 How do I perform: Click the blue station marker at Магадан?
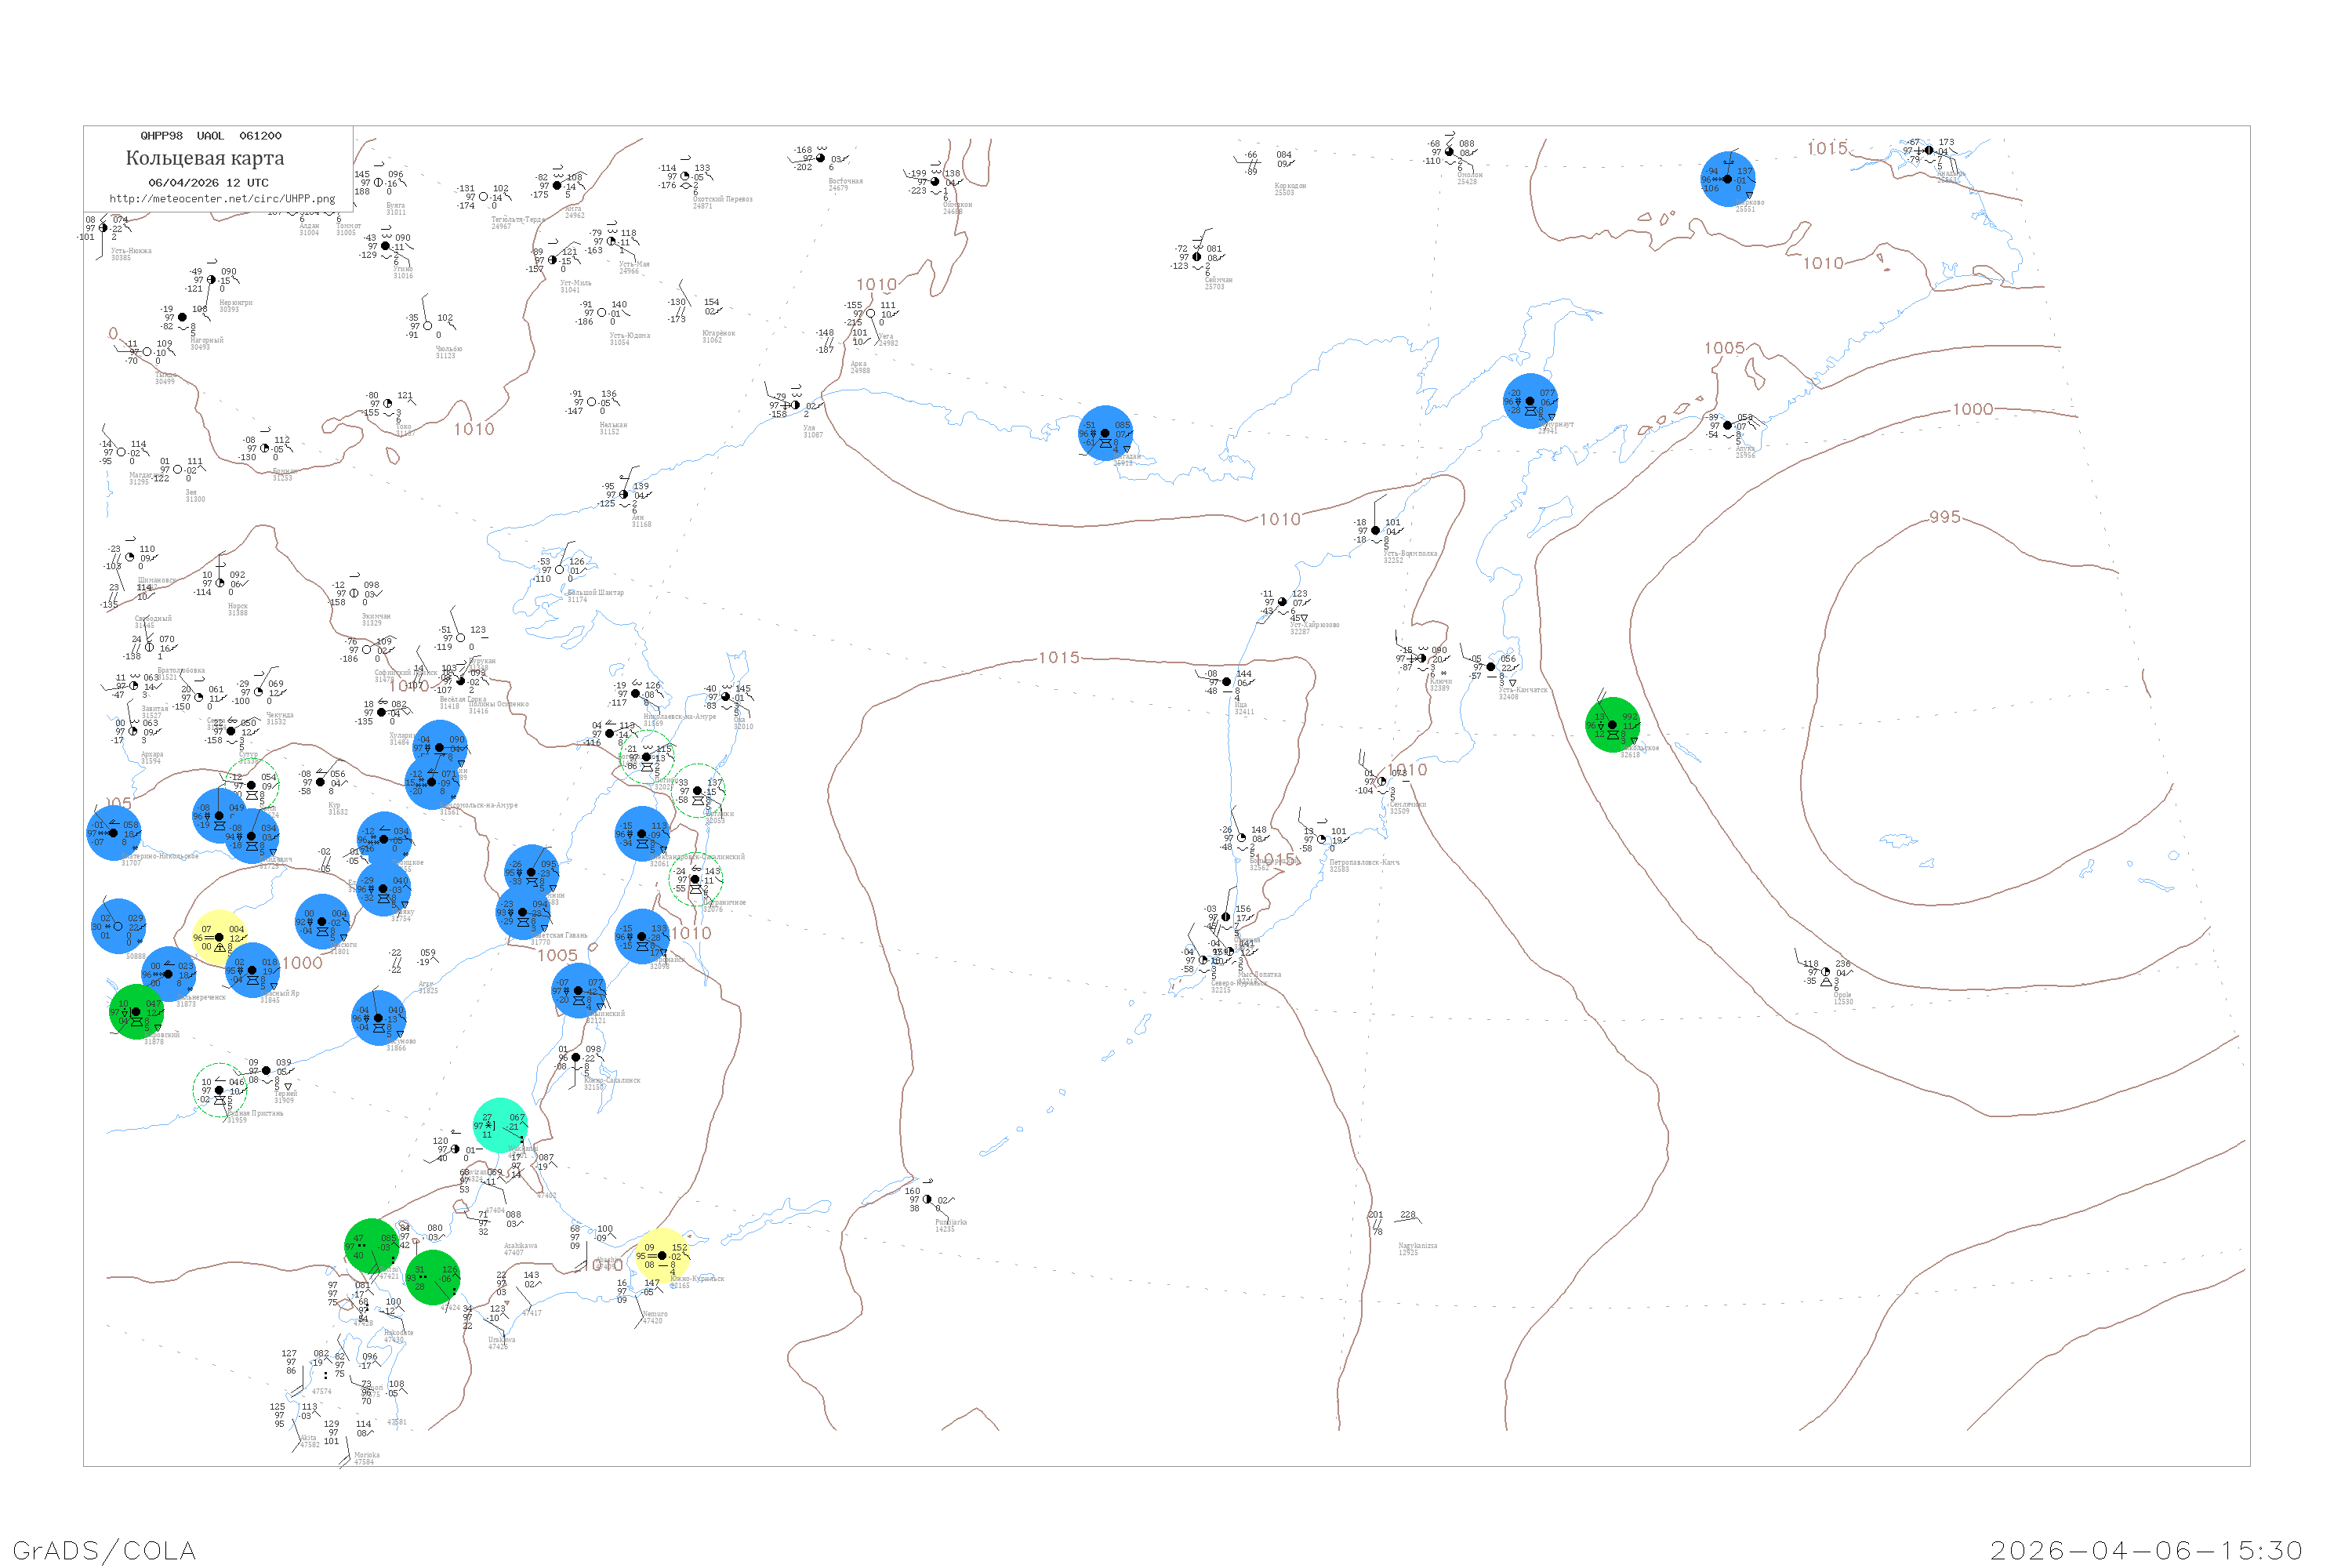click(x=1105, y=433)
